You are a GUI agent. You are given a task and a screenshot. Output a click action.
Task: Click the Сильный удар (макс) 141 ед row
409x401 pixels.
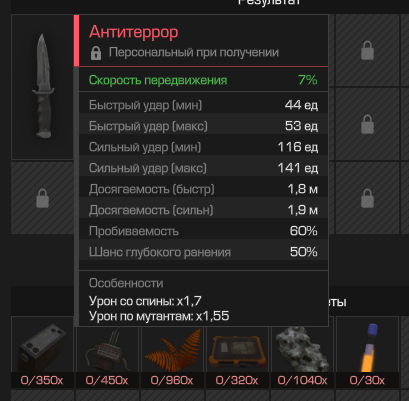[203, 168]
